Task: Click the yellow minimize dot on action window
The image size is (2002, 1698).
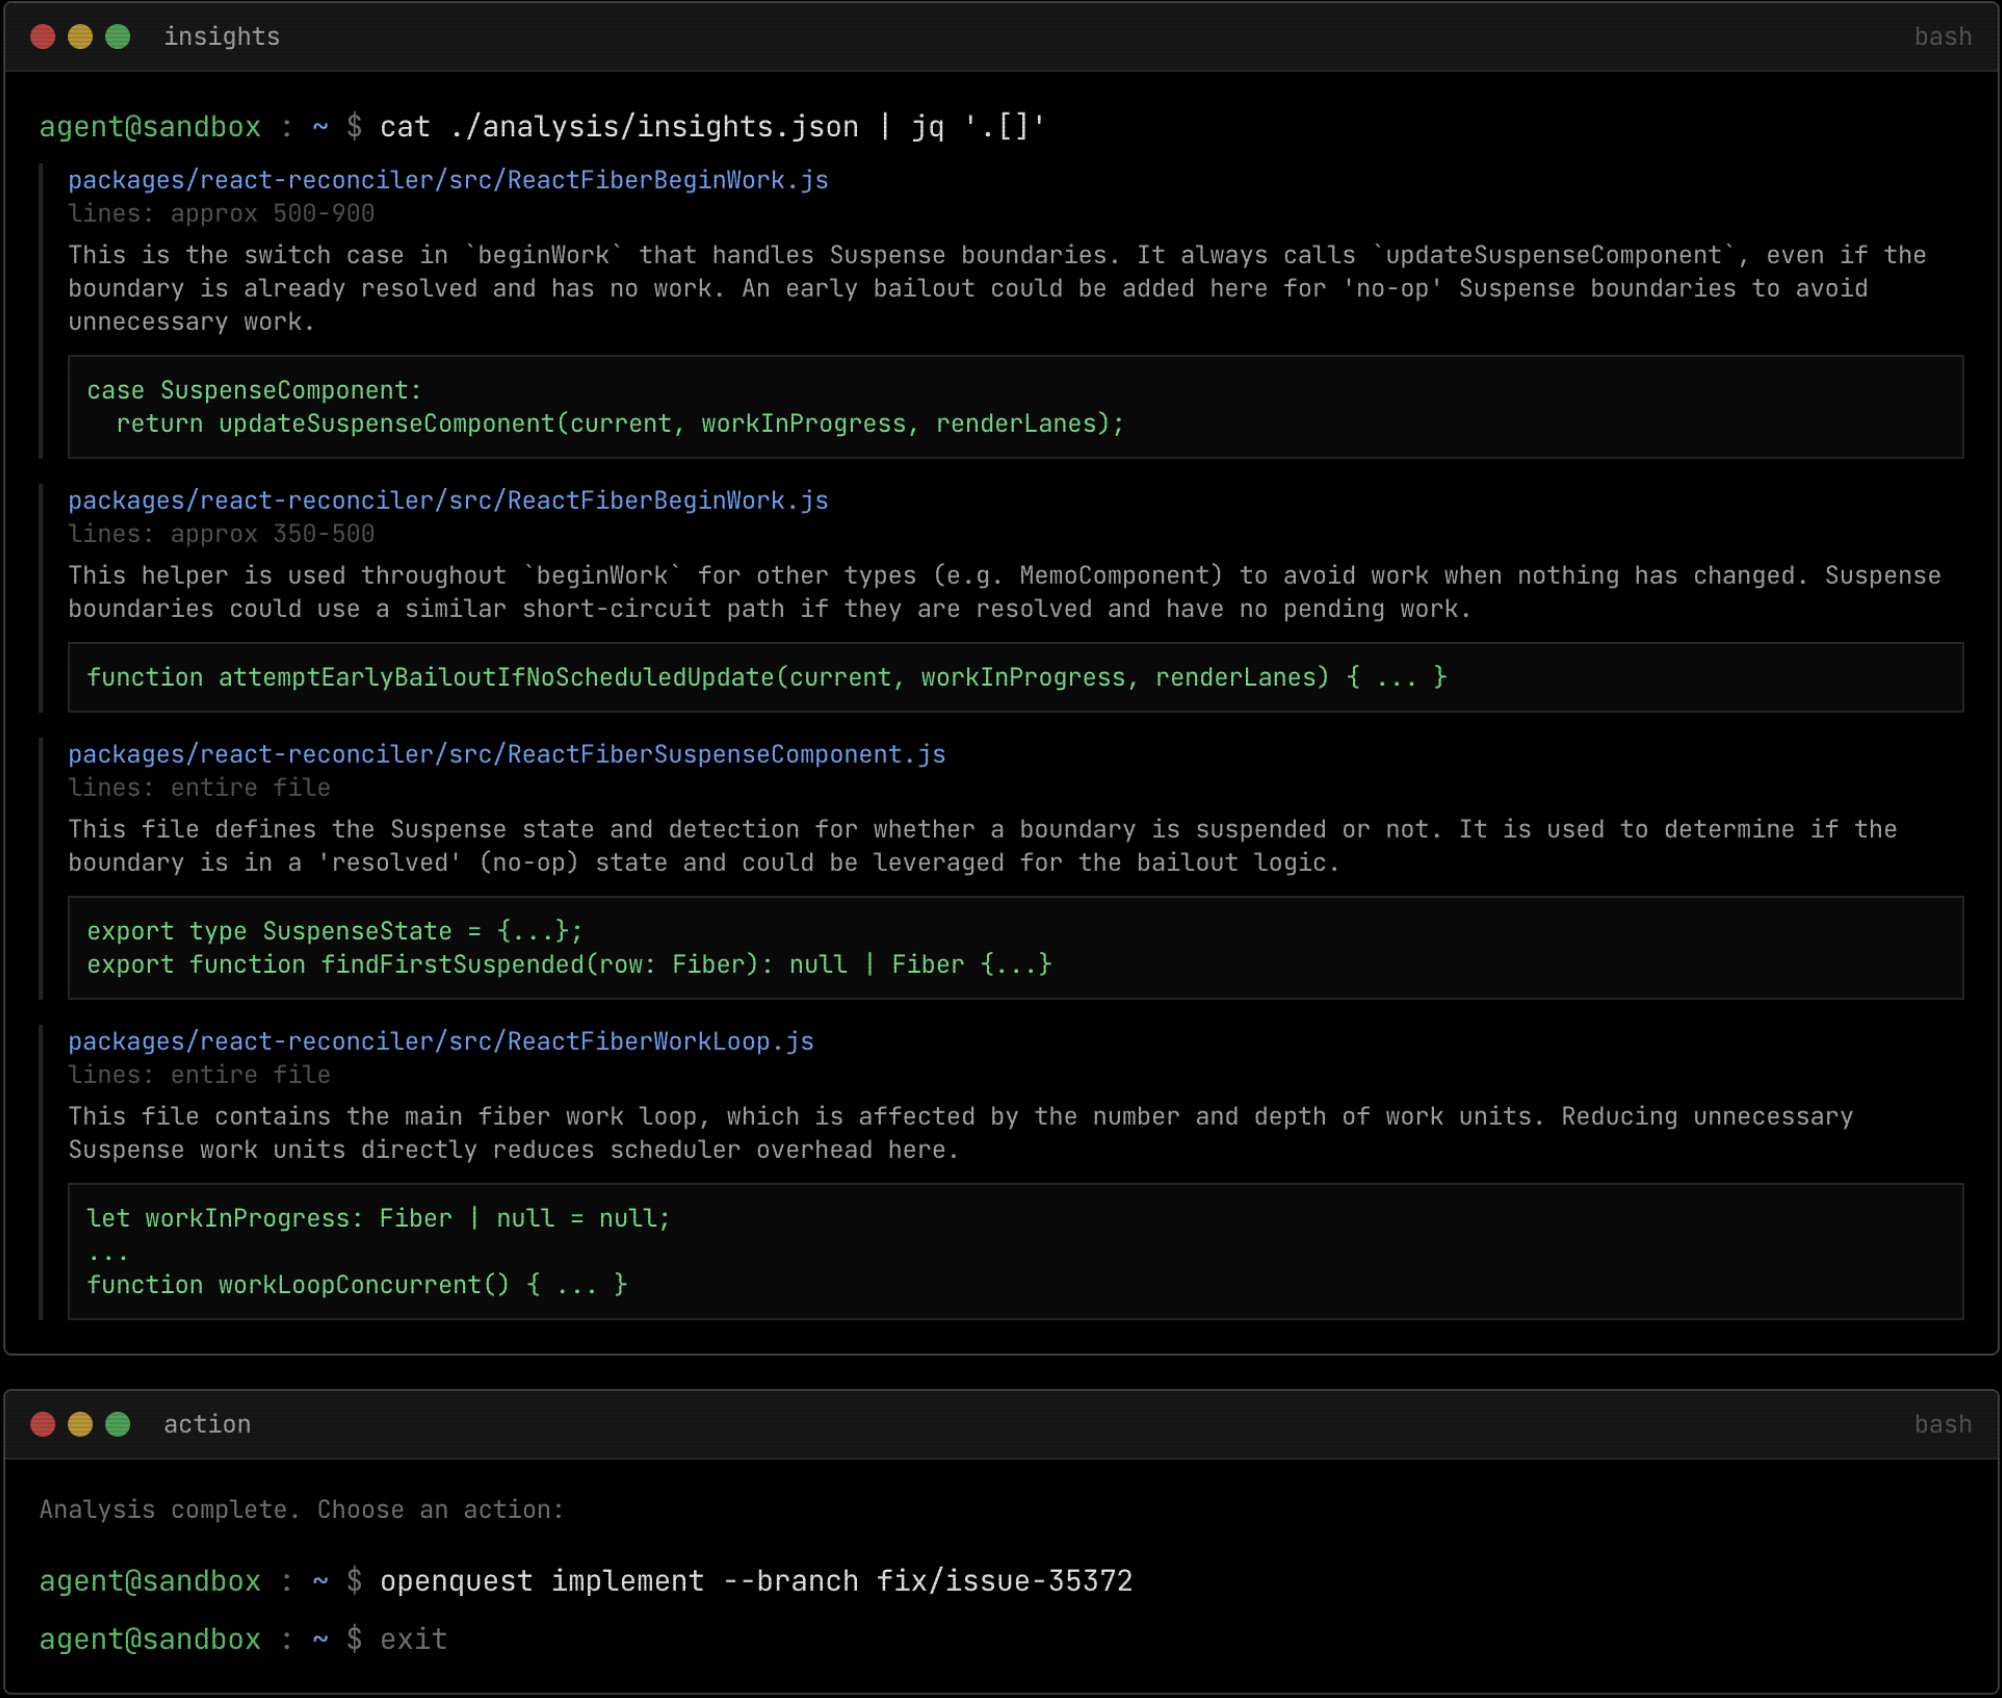Action: (x=80, y=1424)
